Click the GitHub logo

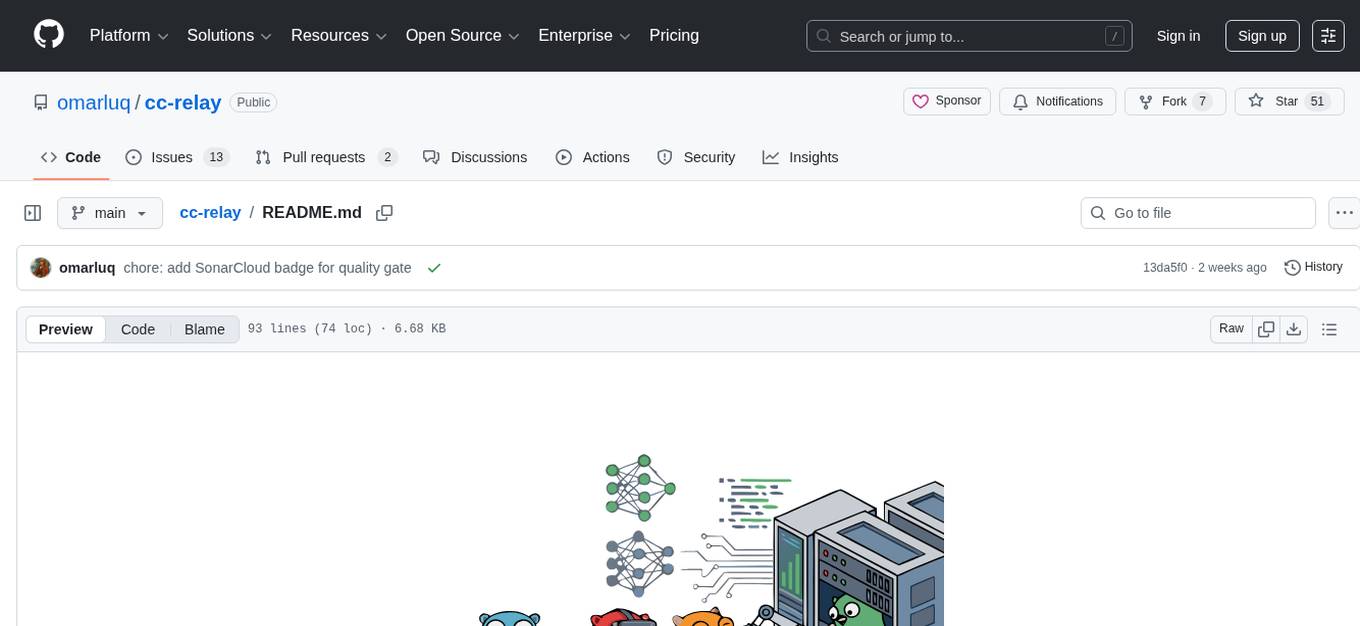coord(48,35)
